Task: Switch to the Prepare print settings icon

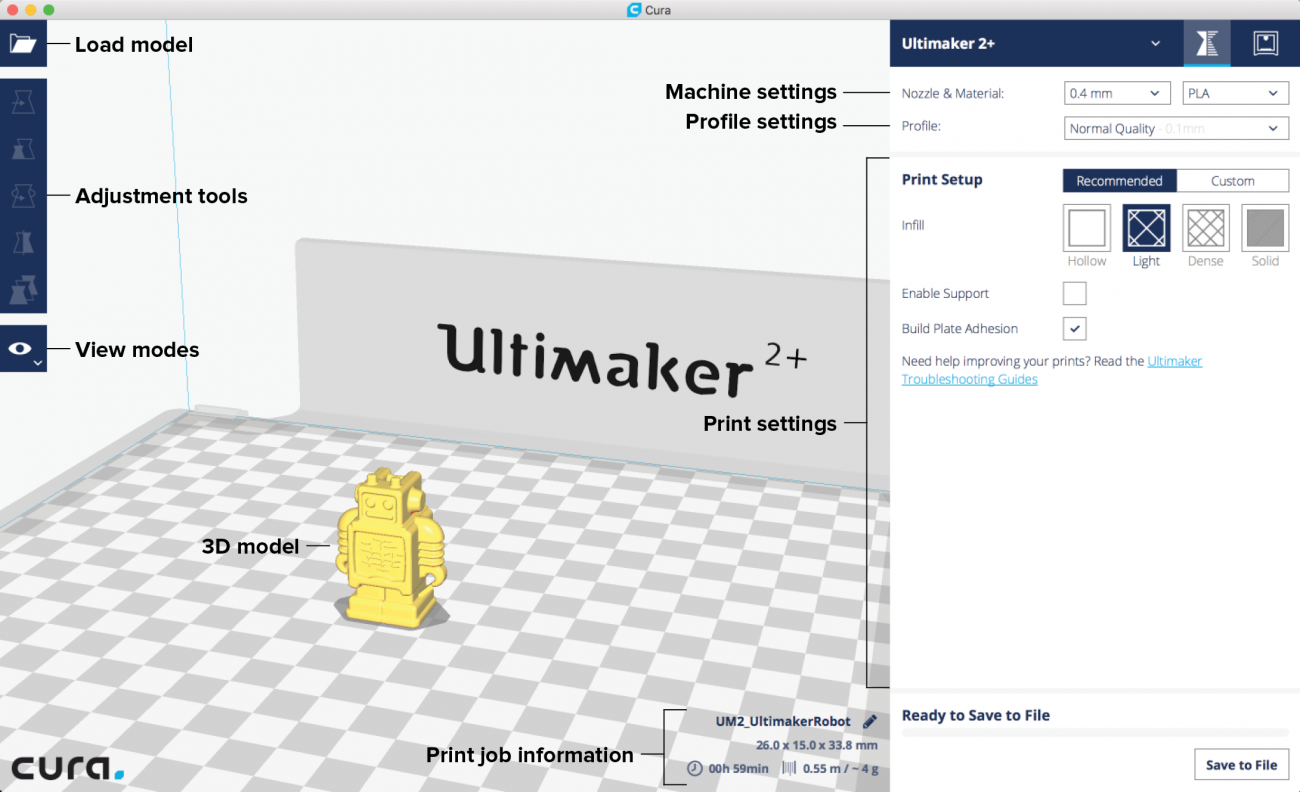Action: (1207, 43)
